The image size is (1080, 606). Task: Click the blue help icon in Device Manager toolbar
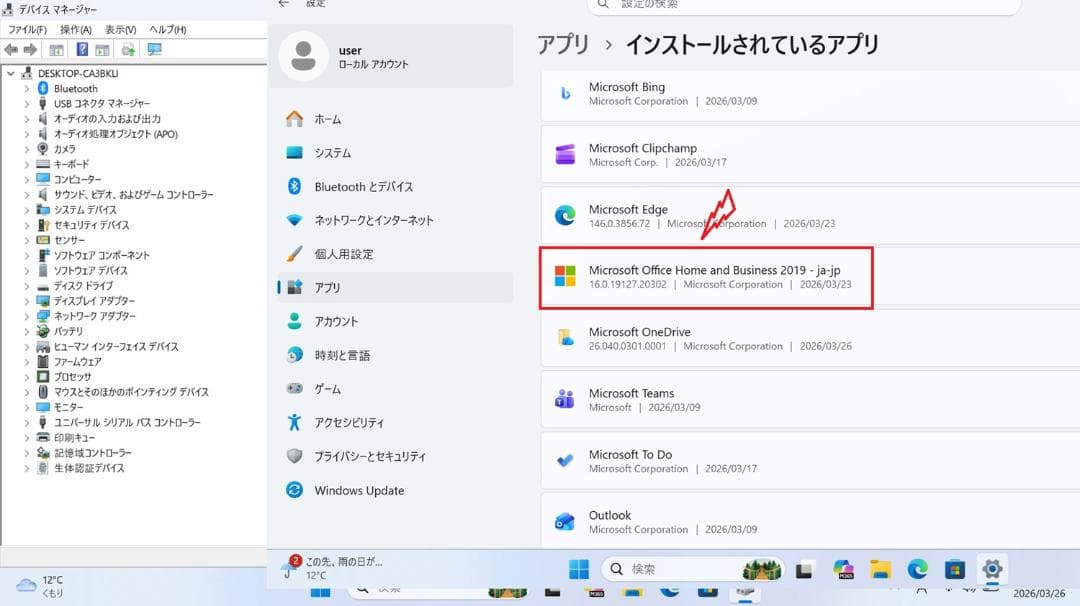[x=82, y=50]
